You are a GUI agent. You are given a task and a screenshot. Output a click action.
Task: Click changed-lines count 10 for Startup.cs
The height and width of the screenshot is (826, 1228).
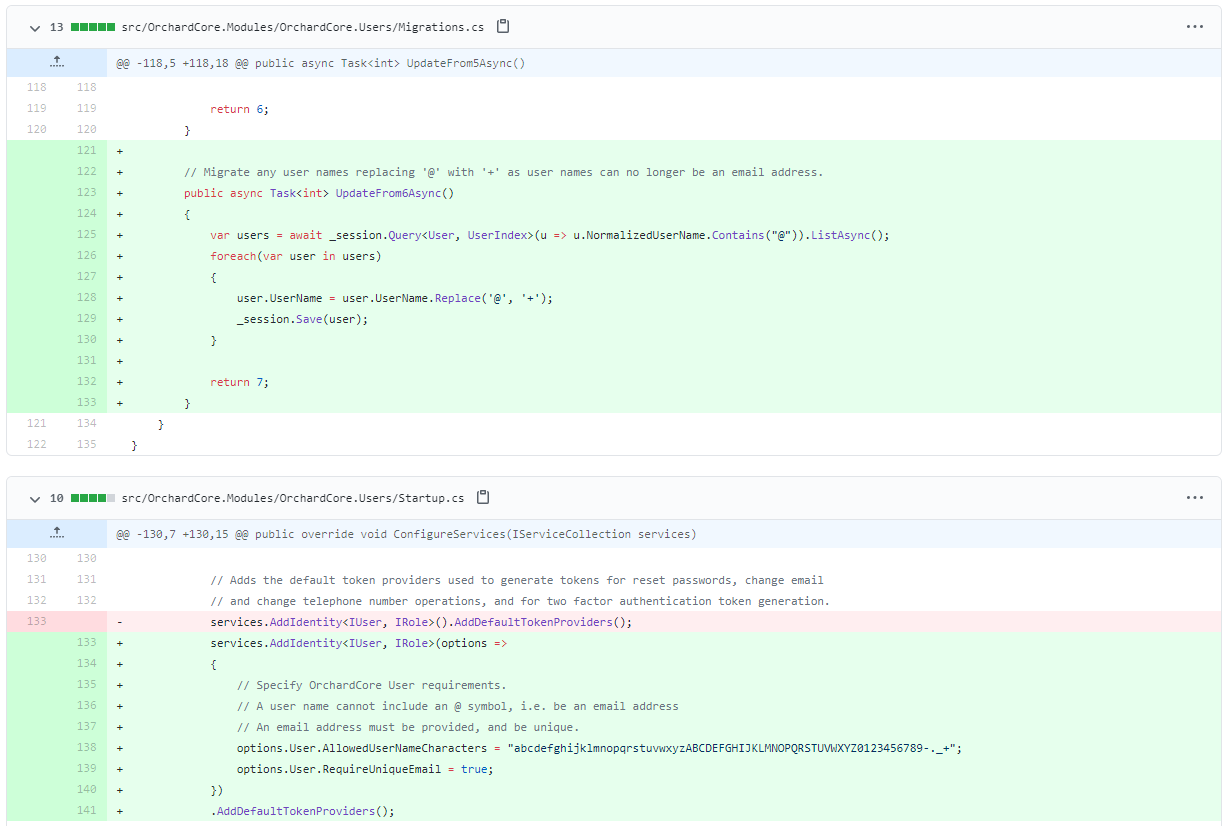click(56, 498)
